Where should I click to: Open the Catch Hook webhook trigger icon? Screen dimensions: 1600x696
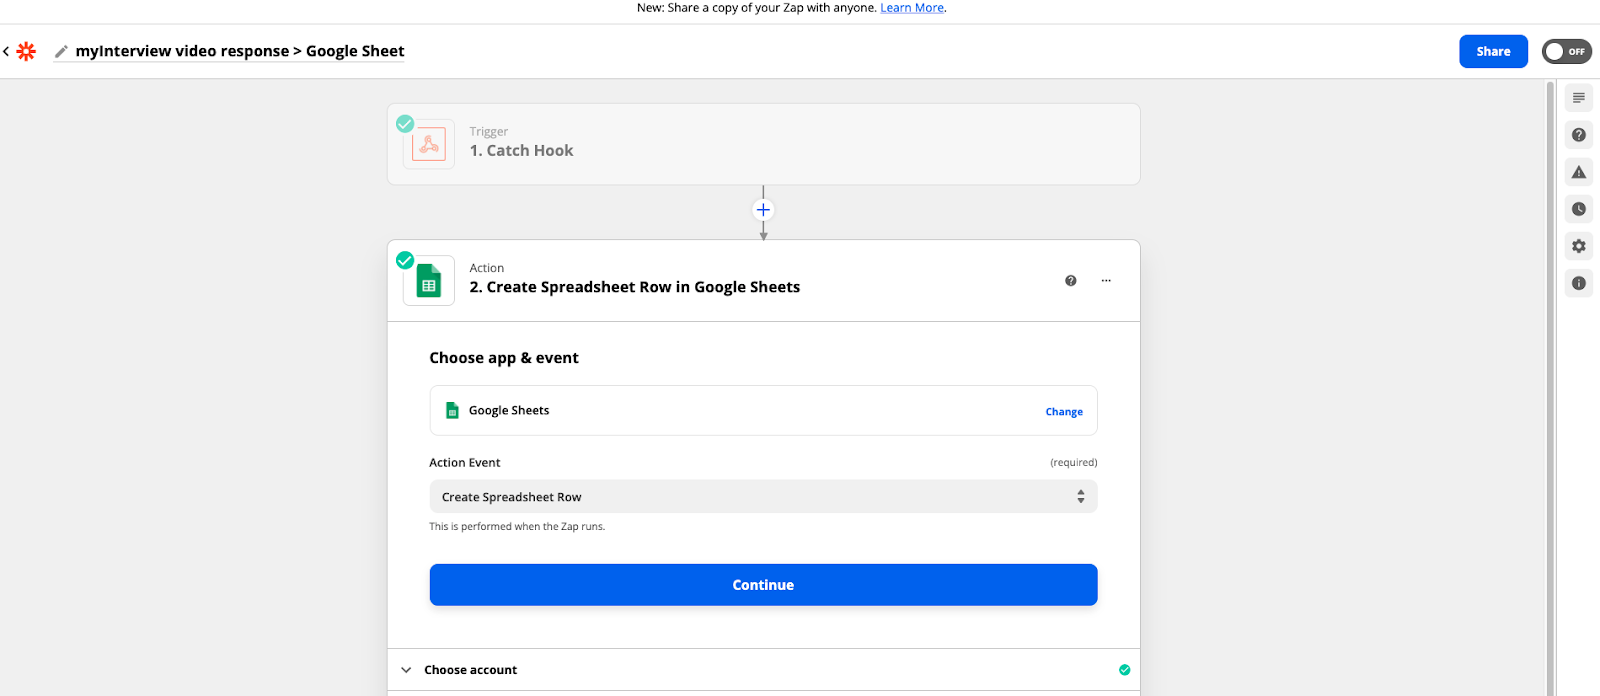(429, 145)
